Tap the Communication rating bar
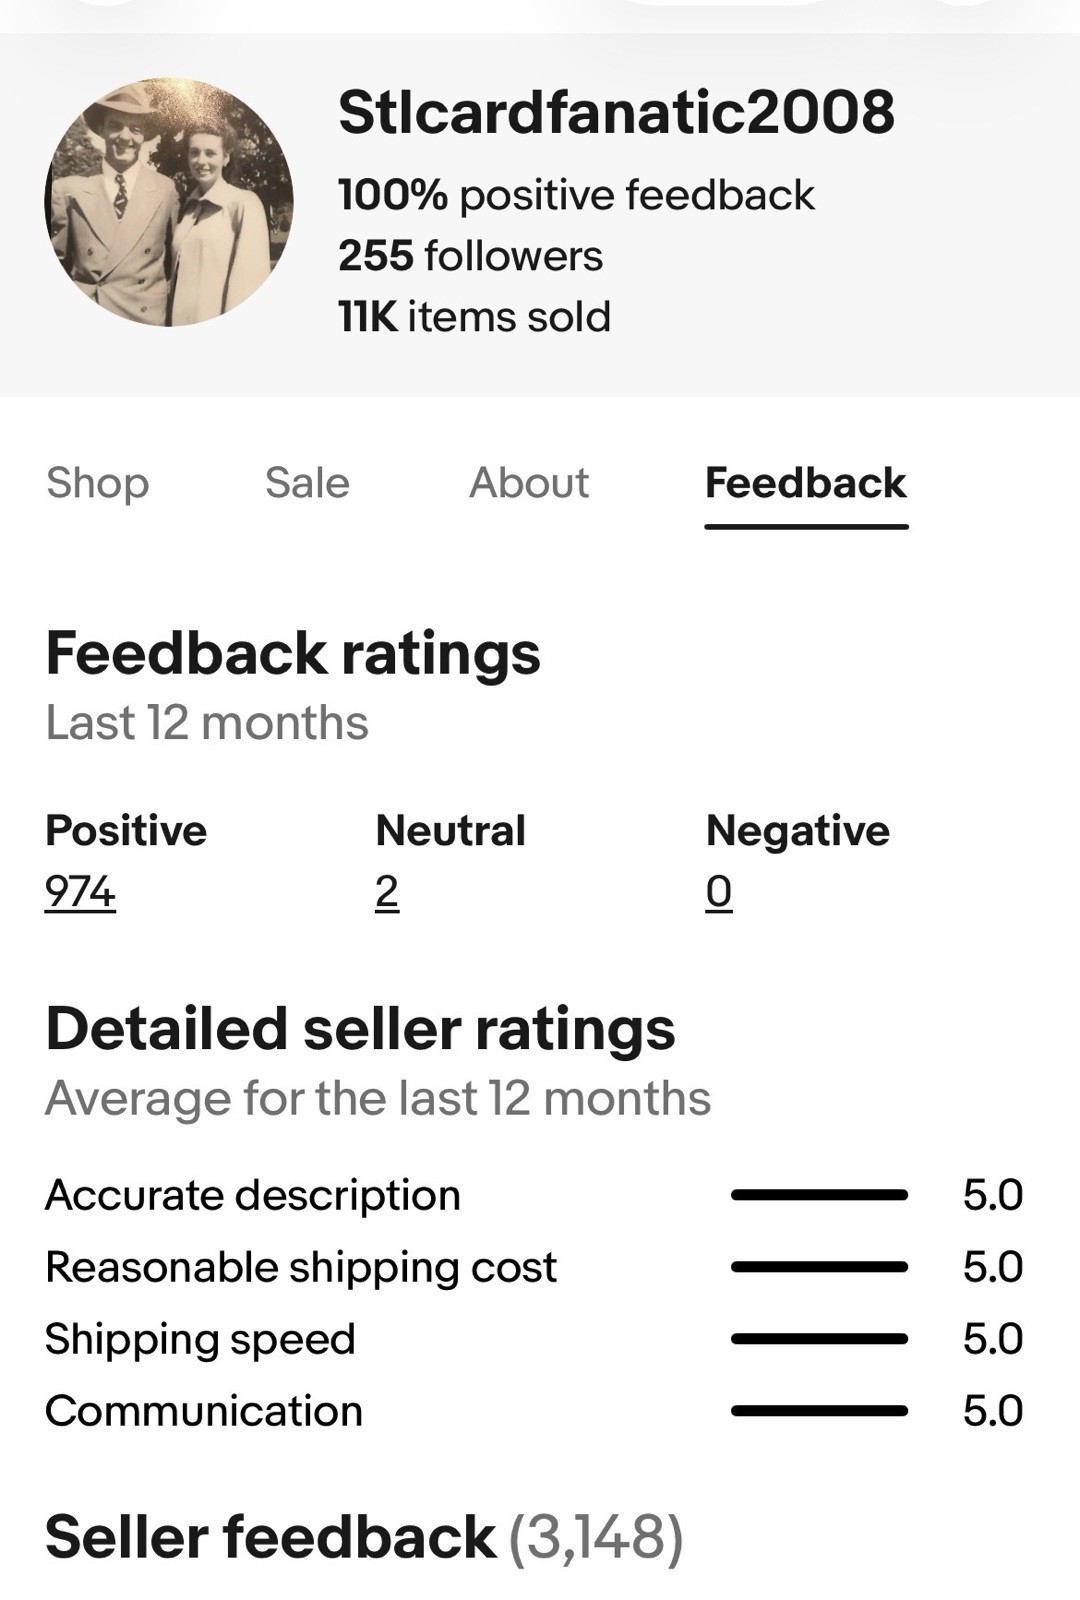The height and width of the screenshot is (1600, 1080). pyautogui.click(x=819, y=1411)
